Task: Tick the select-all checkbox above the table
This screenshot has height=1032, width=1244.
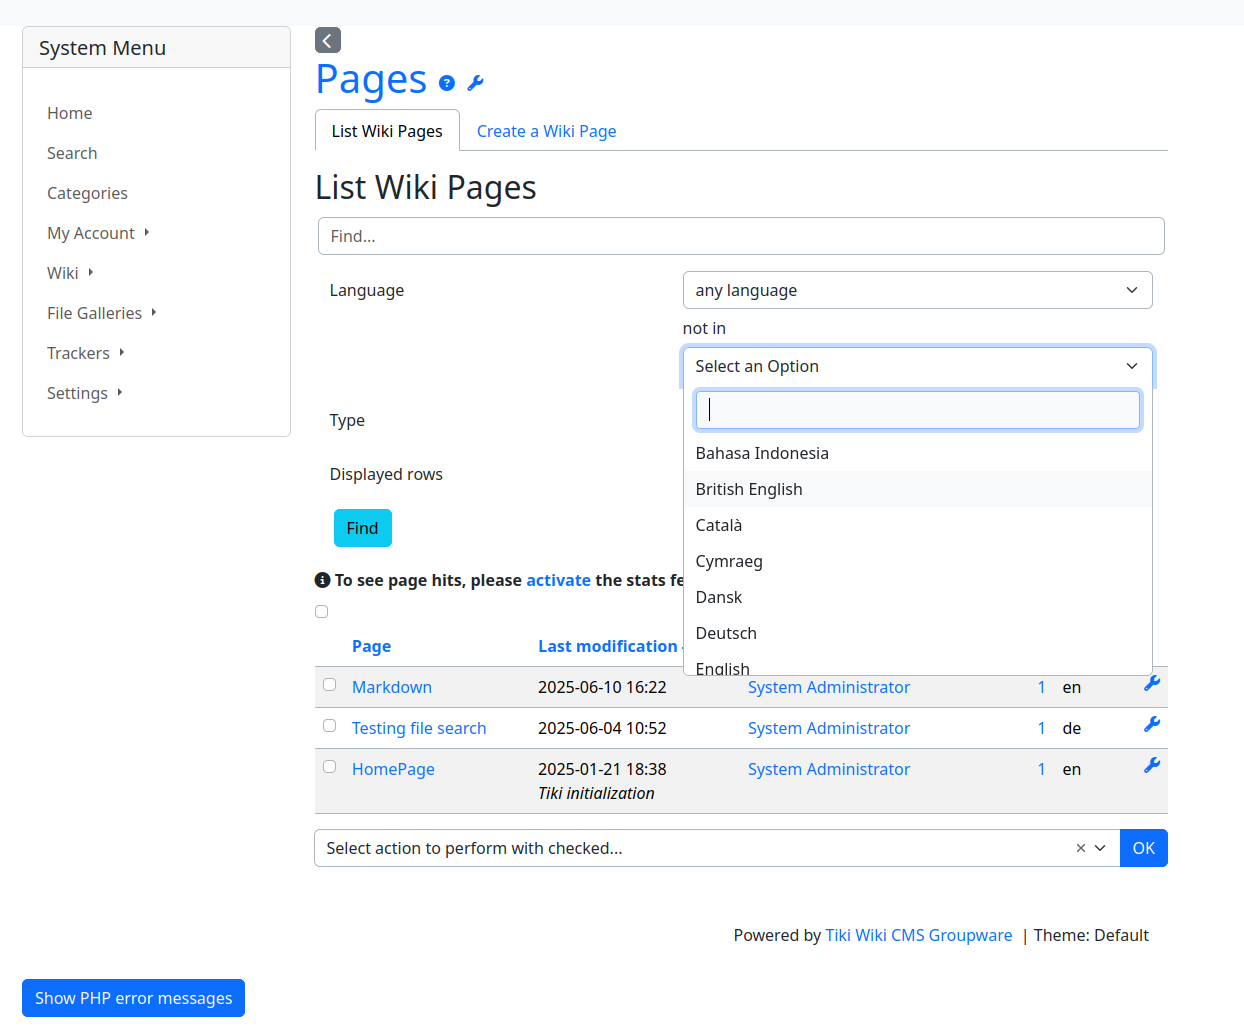Action: (321, 611)
